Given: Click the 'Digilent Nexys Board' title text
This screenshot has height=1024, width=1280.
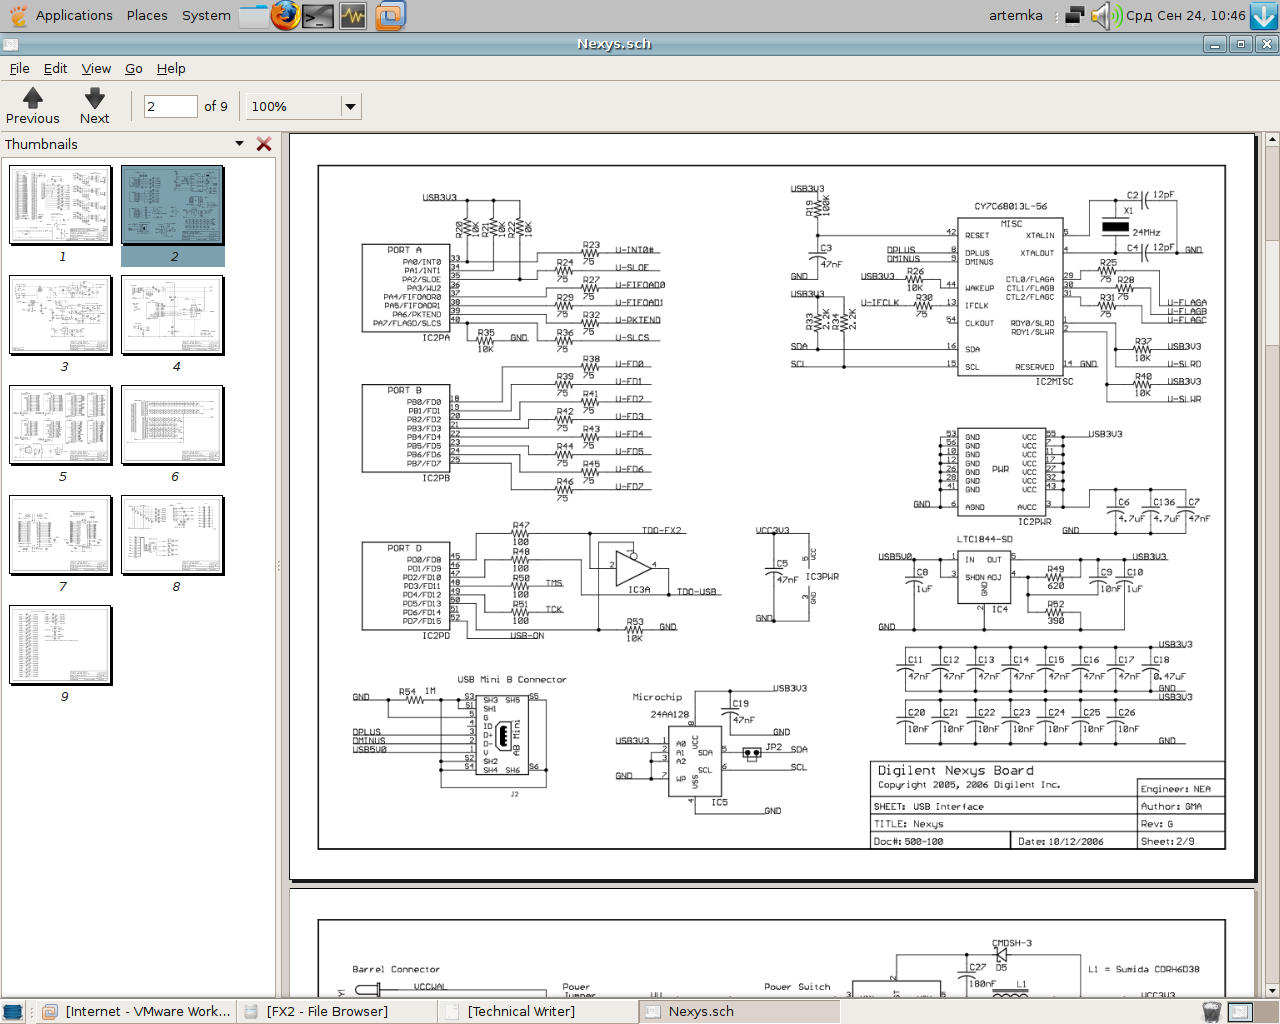Looking at the screenshot, I should point(955,771).
